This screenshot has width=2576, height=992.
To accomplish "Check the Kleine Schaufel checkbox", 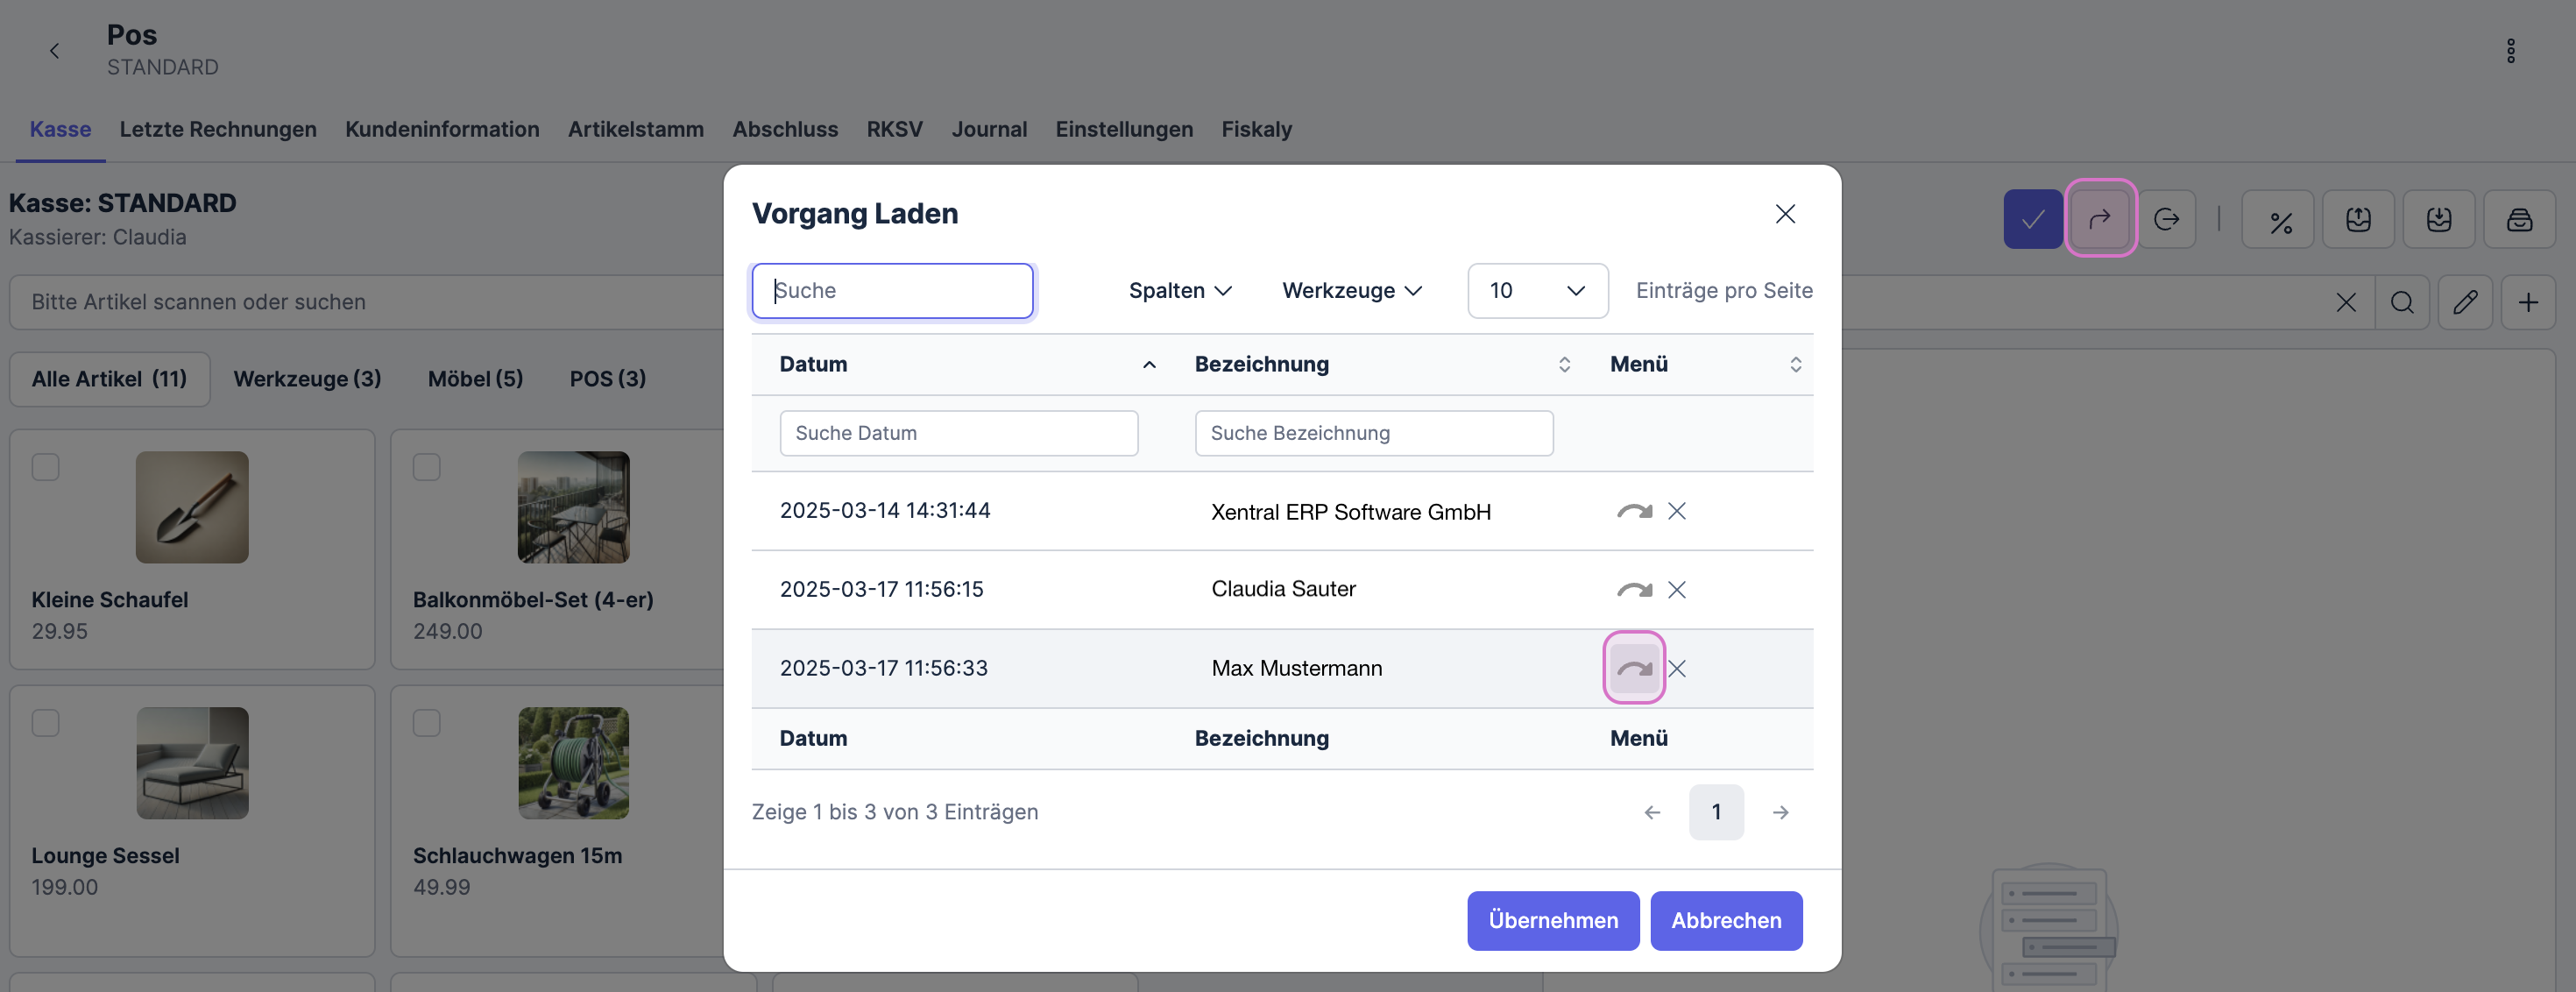I will point(46,467).
